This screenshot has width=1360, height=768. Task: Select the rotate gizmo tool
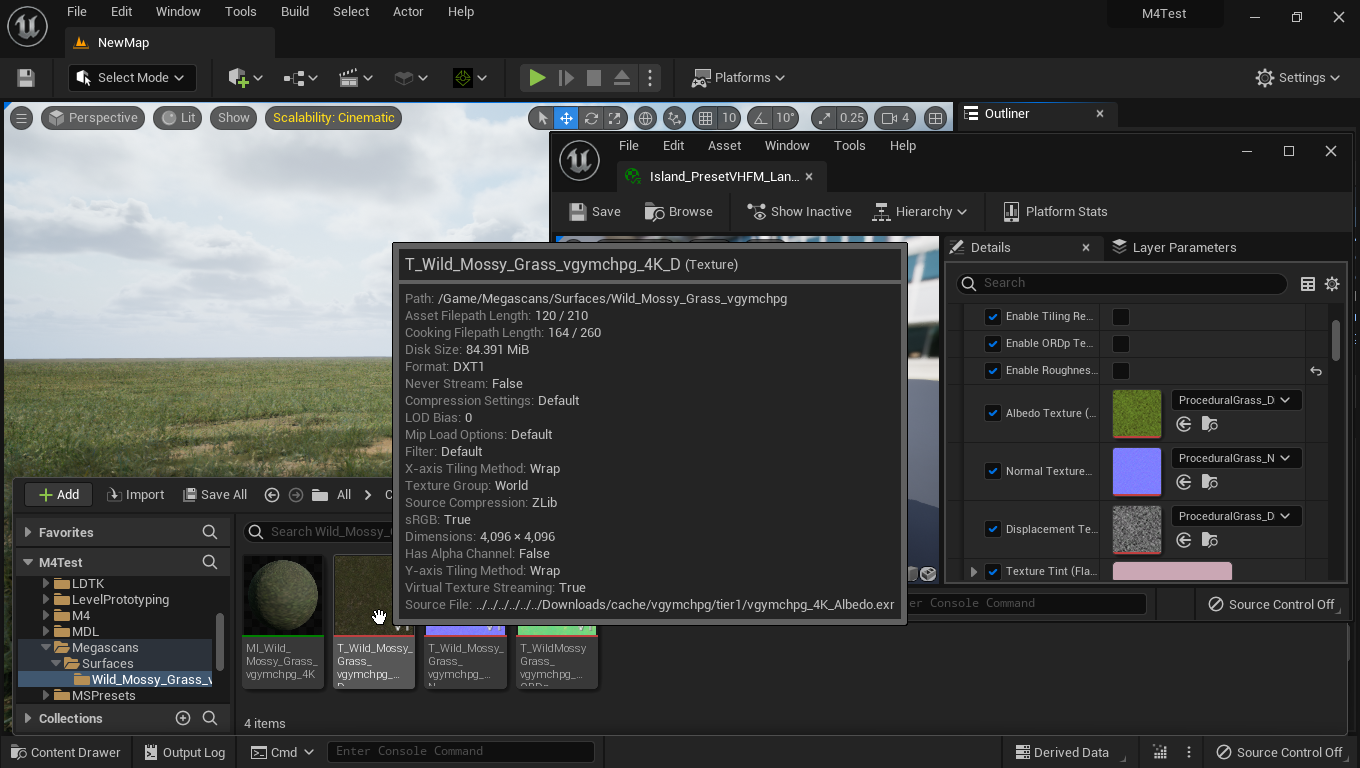pyautogui.click(x=591, y=118)
